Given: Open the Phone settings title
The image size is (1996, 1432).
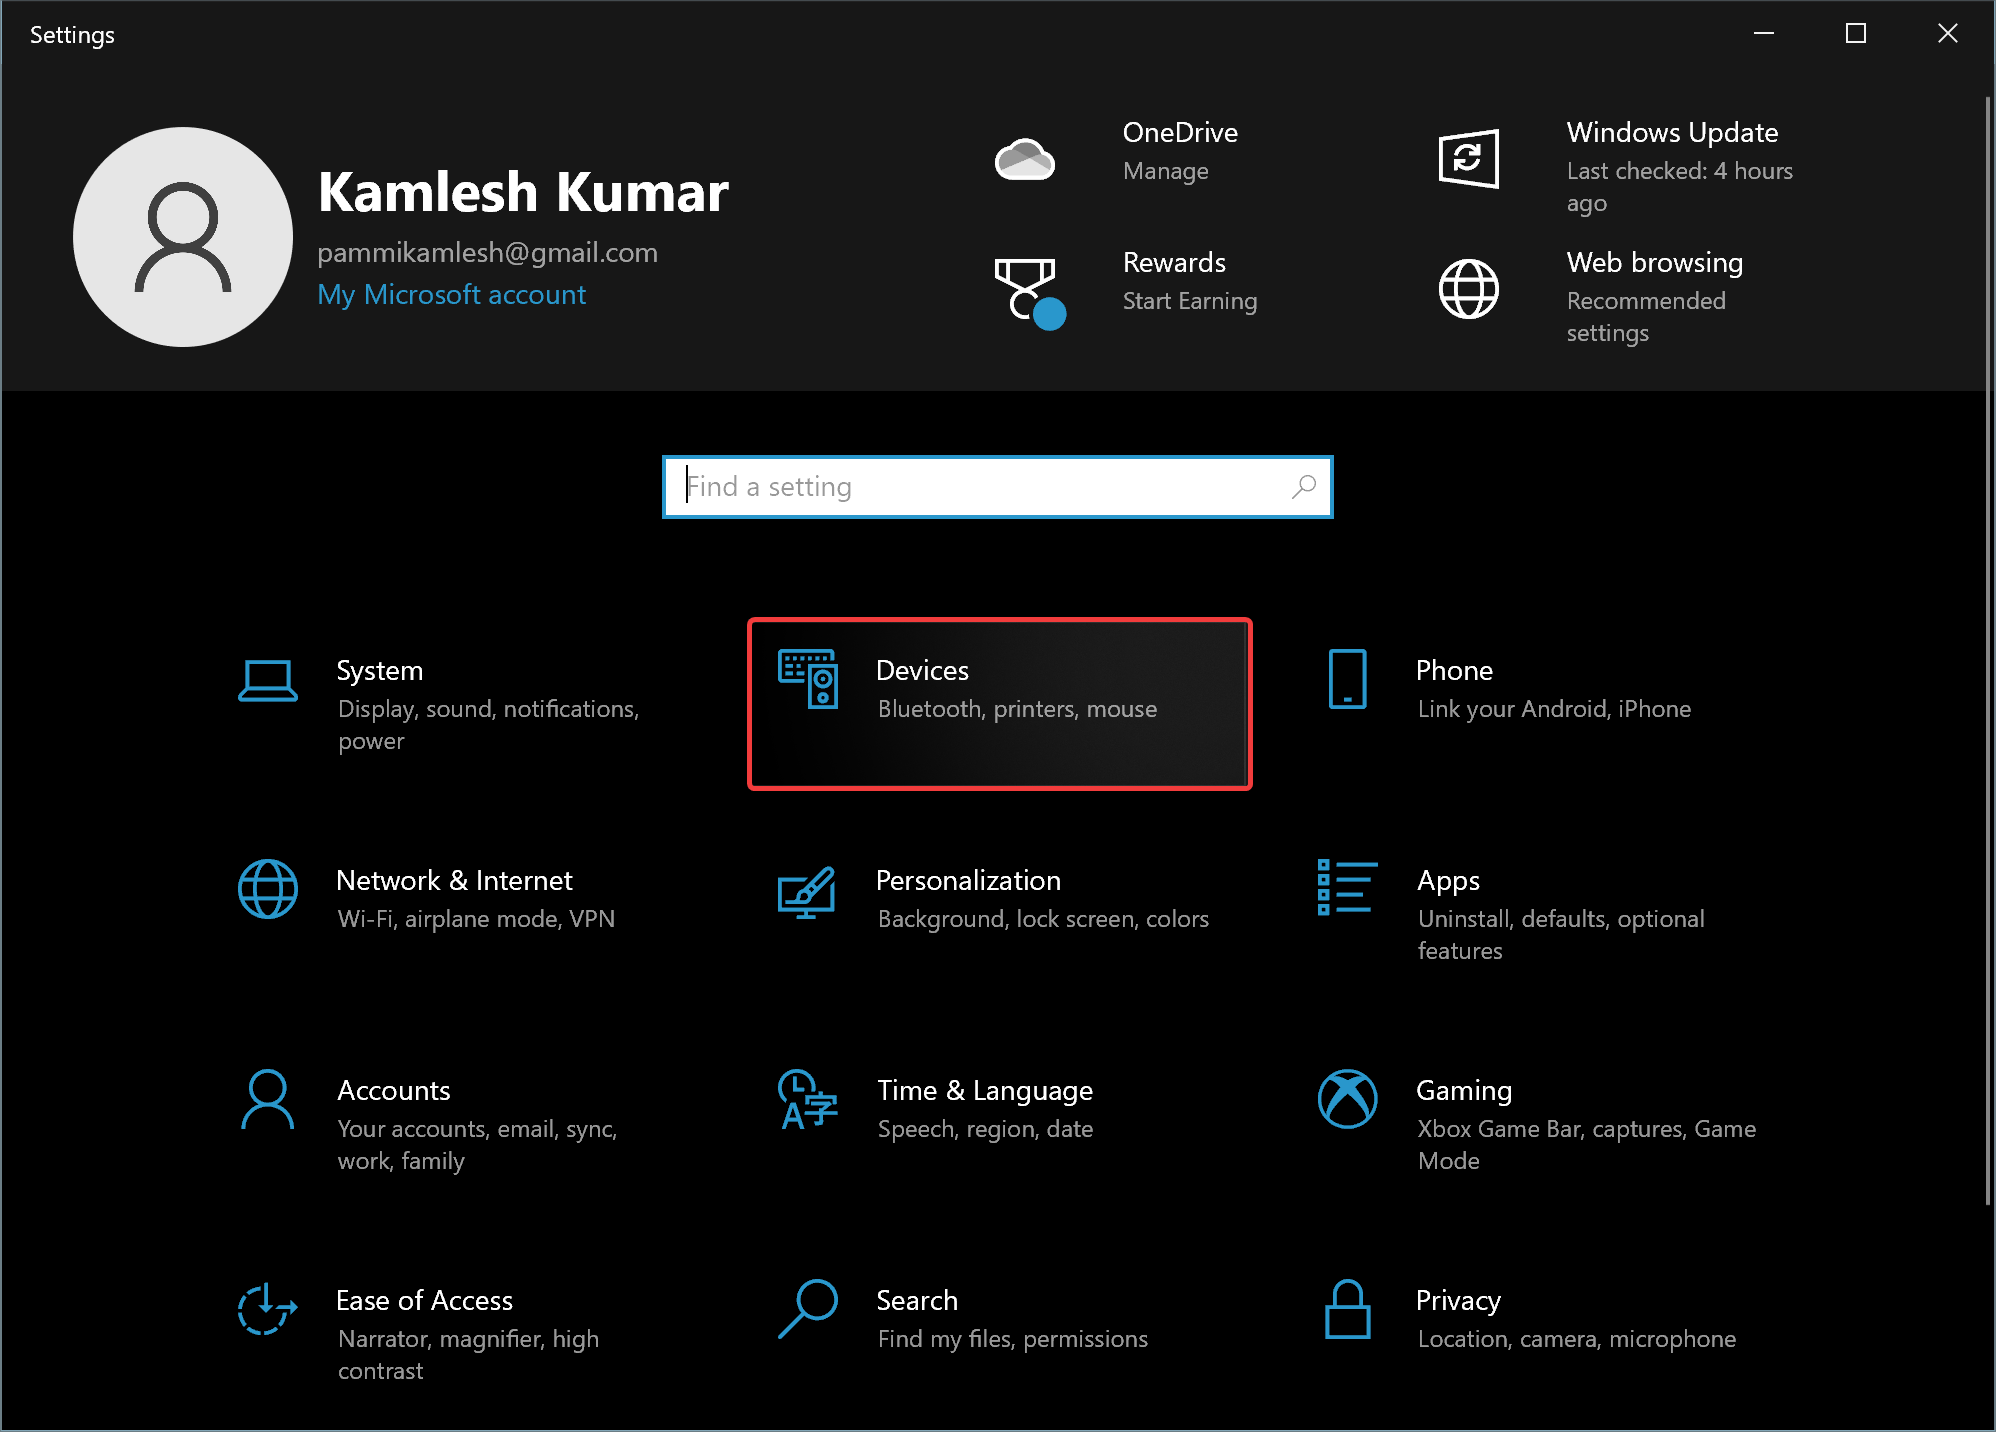Looking at the screenshot, I should [x=1454, y=670].
